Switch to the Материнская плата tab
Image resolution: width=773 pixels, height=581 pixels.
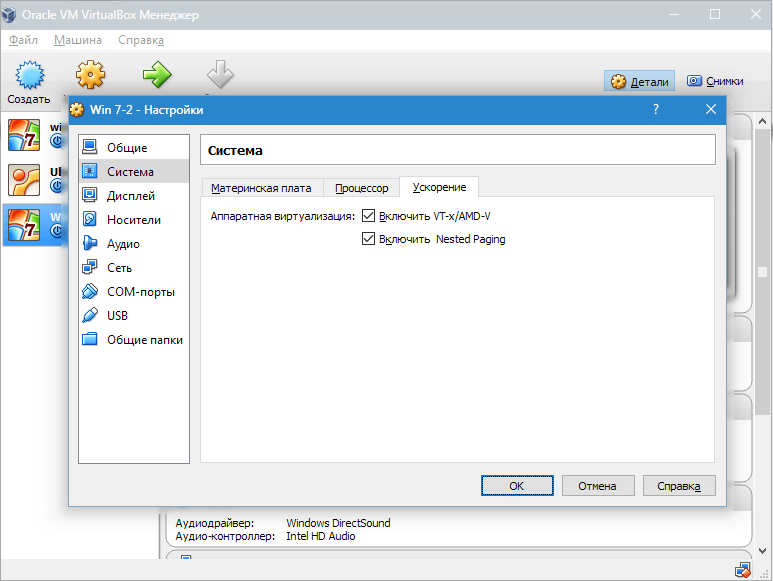coord(261,188)
